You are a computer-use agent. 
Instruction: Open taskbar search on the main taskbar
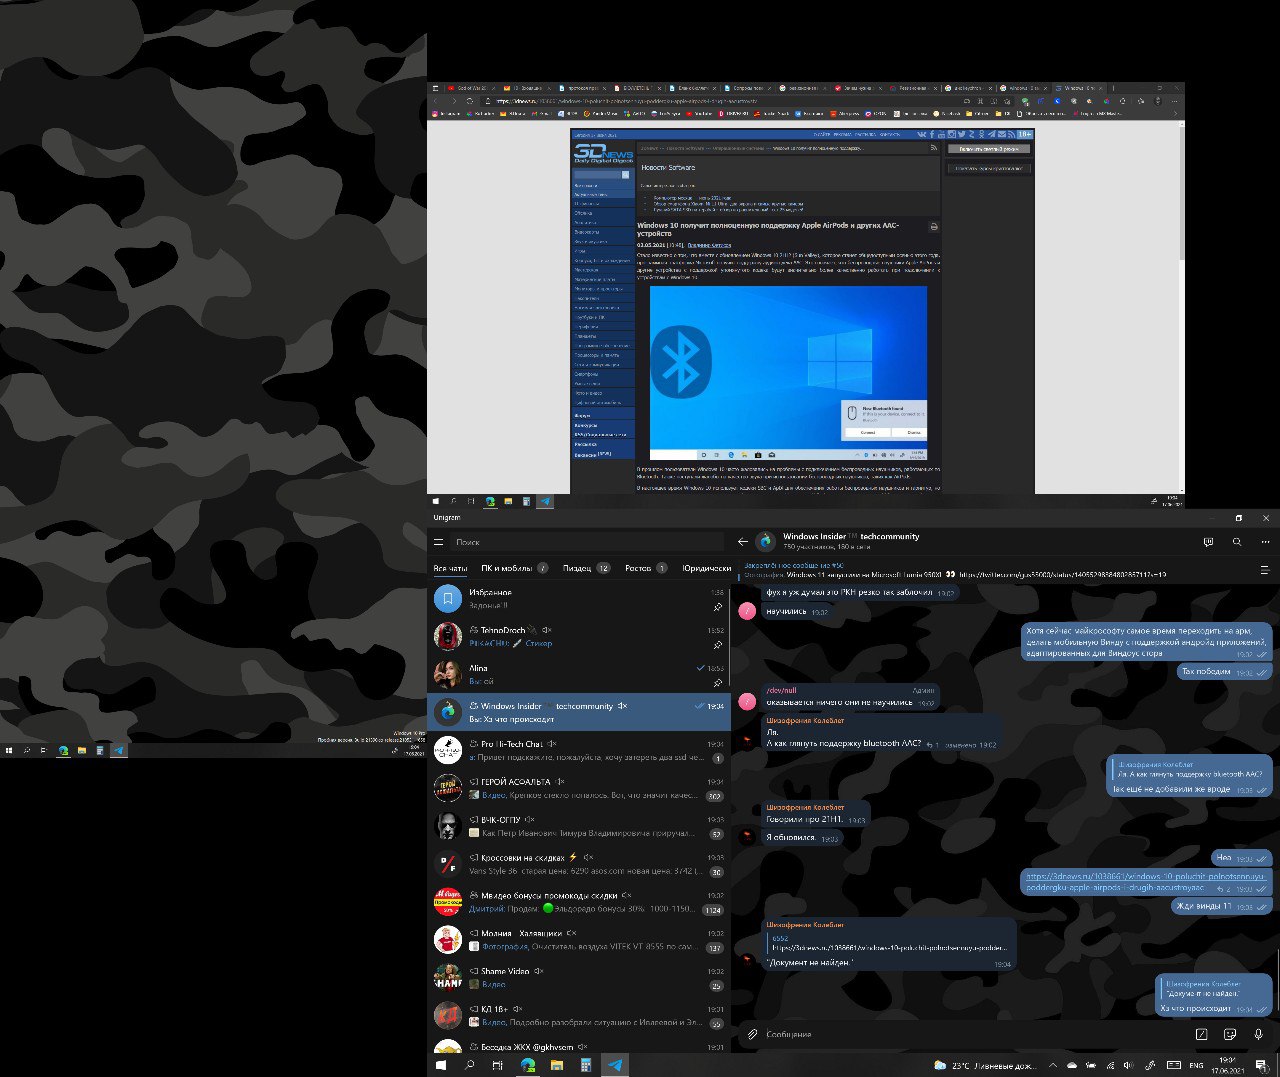(469, 1066)
